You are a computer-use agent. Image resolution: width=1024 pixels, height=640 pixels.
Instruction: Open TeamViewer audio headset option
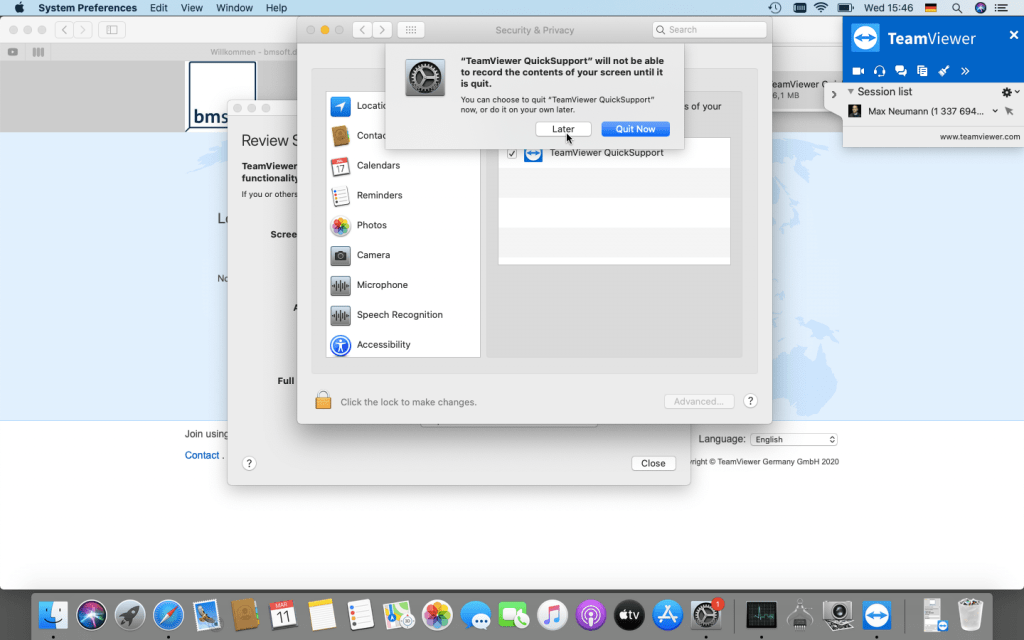click(x=879, y=71)
